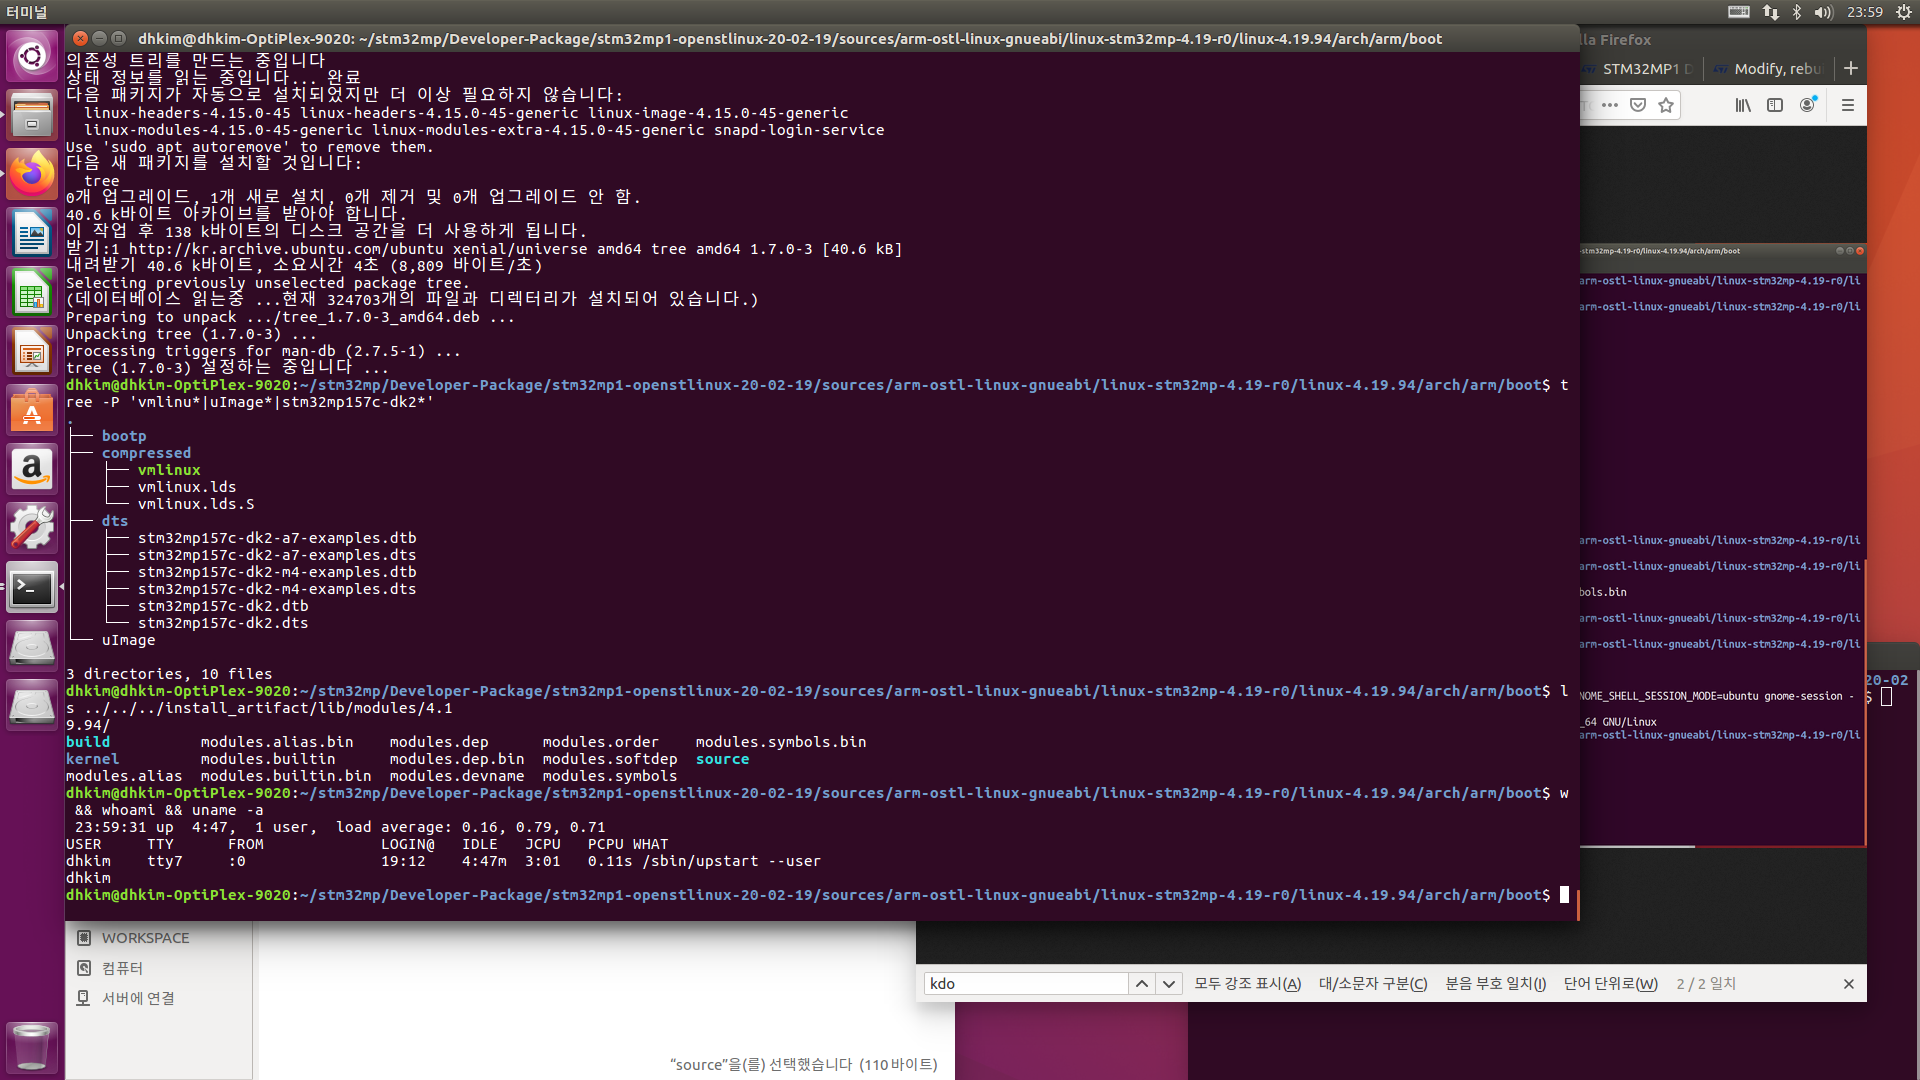Toggle match diacritics (분음 부호 일치)
The image size is (1920, 1080).
pos(1495,984)
